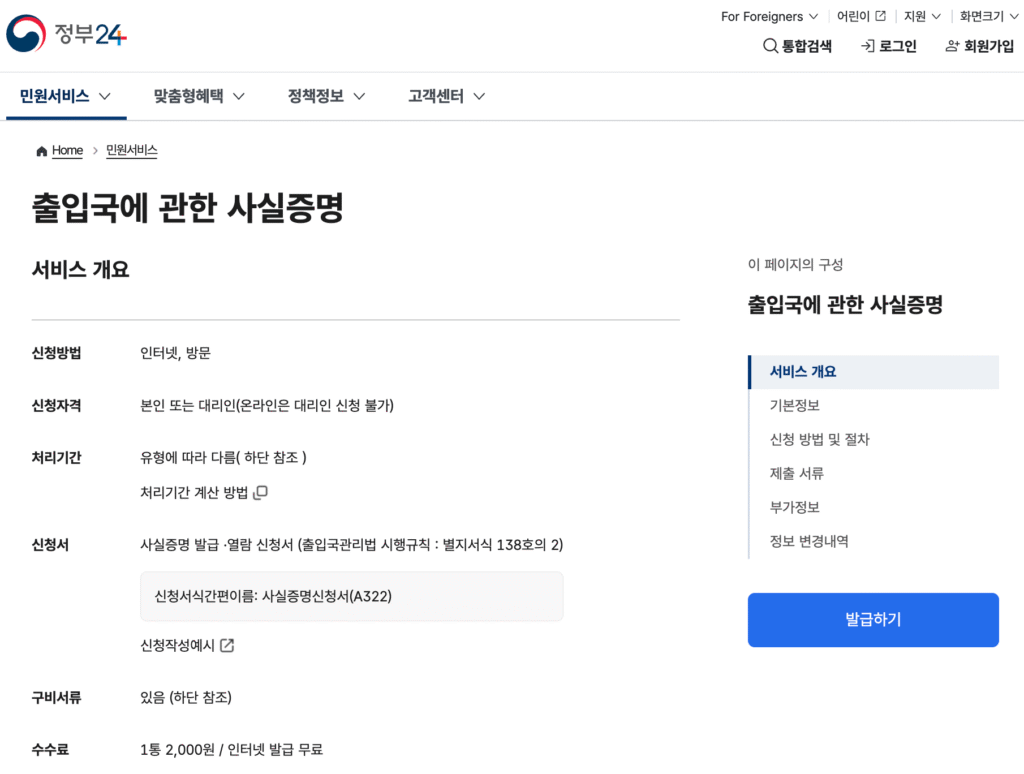Open the 정책정보 menu
Image resolution: width=1024 pixels, height=774 pixels.
(326, 96)
